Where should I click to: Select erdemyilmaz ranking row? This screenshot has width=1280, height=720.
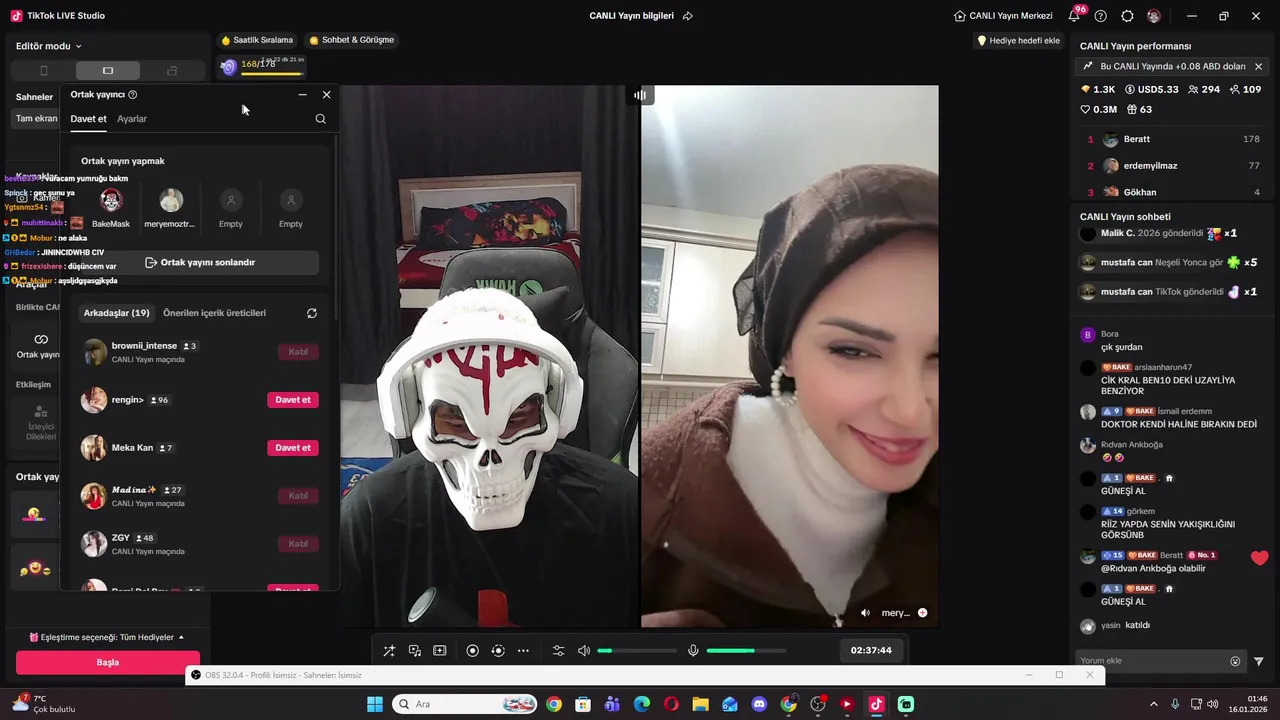tap(1172, 166)
